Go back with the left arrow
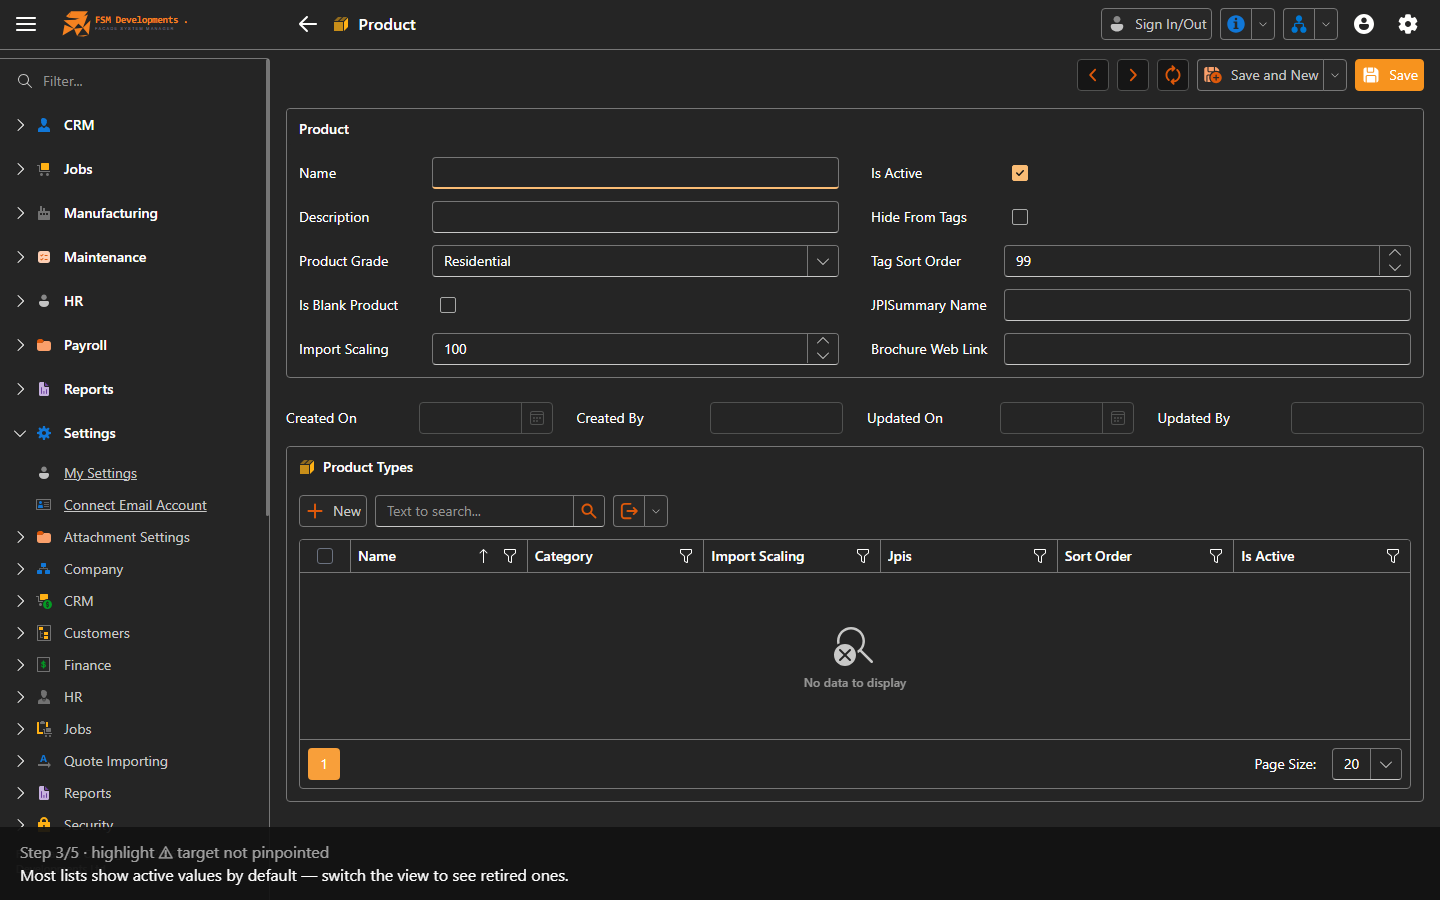 coord(308,24)
